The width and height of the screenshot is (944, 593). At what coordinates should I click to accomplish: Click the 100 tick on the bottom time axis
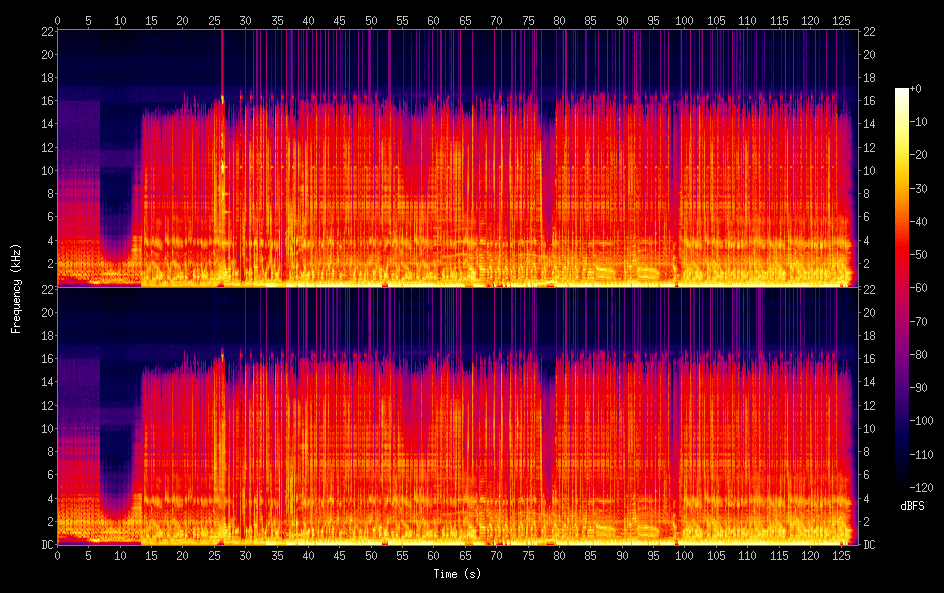pos(684,556)
